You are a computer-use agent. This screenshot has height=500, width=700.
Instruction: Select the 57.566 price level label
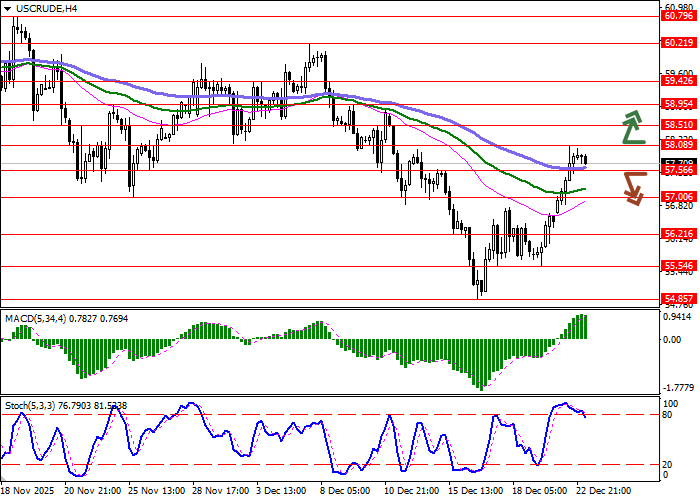pyautogui.click(x=679, y=170)
